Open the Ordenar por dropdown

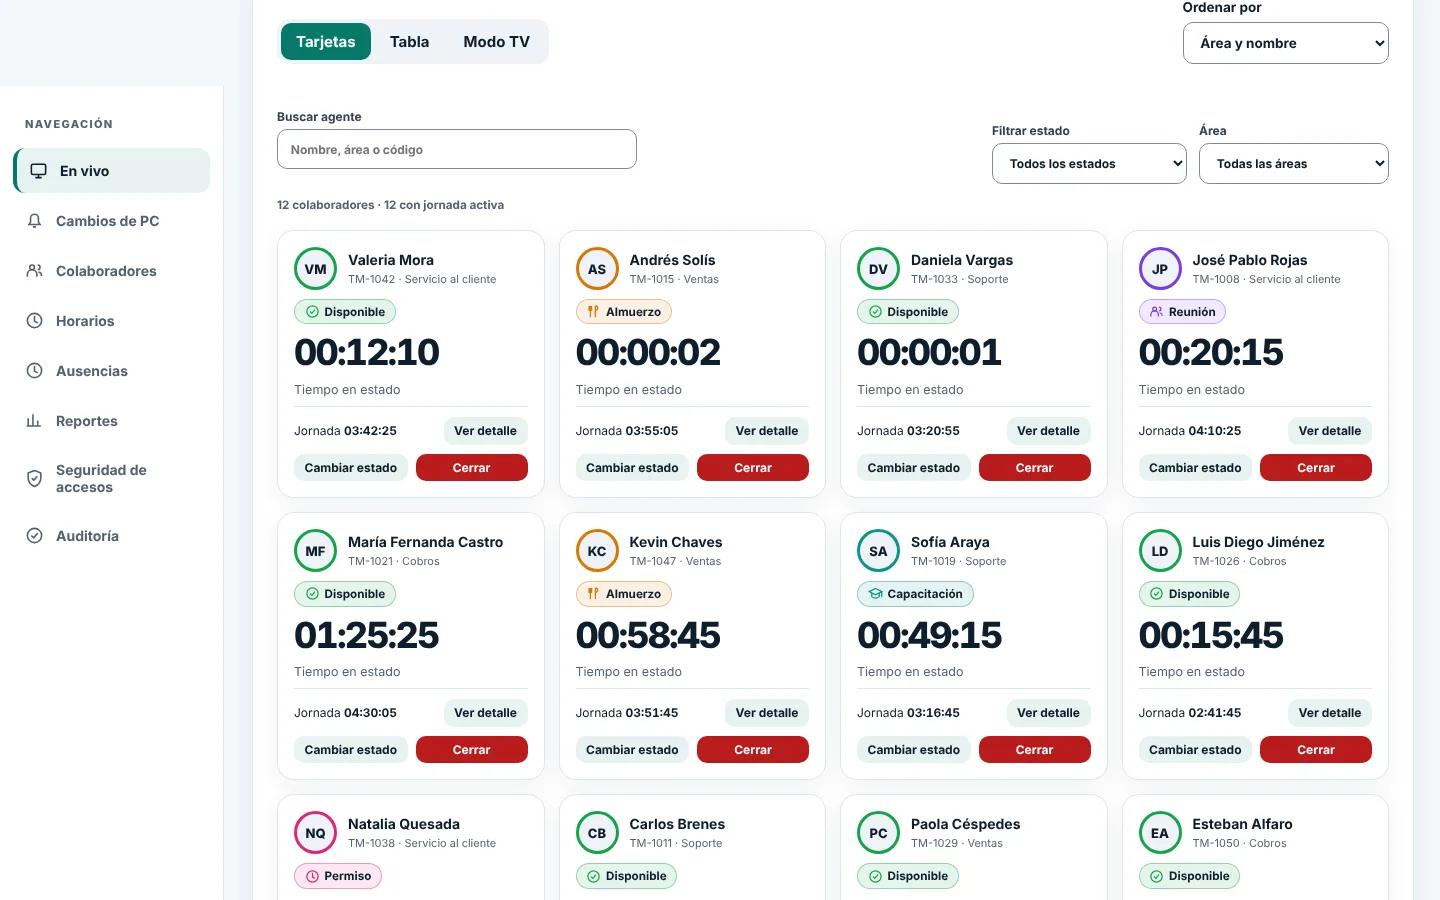click(x=1286, y=43)
